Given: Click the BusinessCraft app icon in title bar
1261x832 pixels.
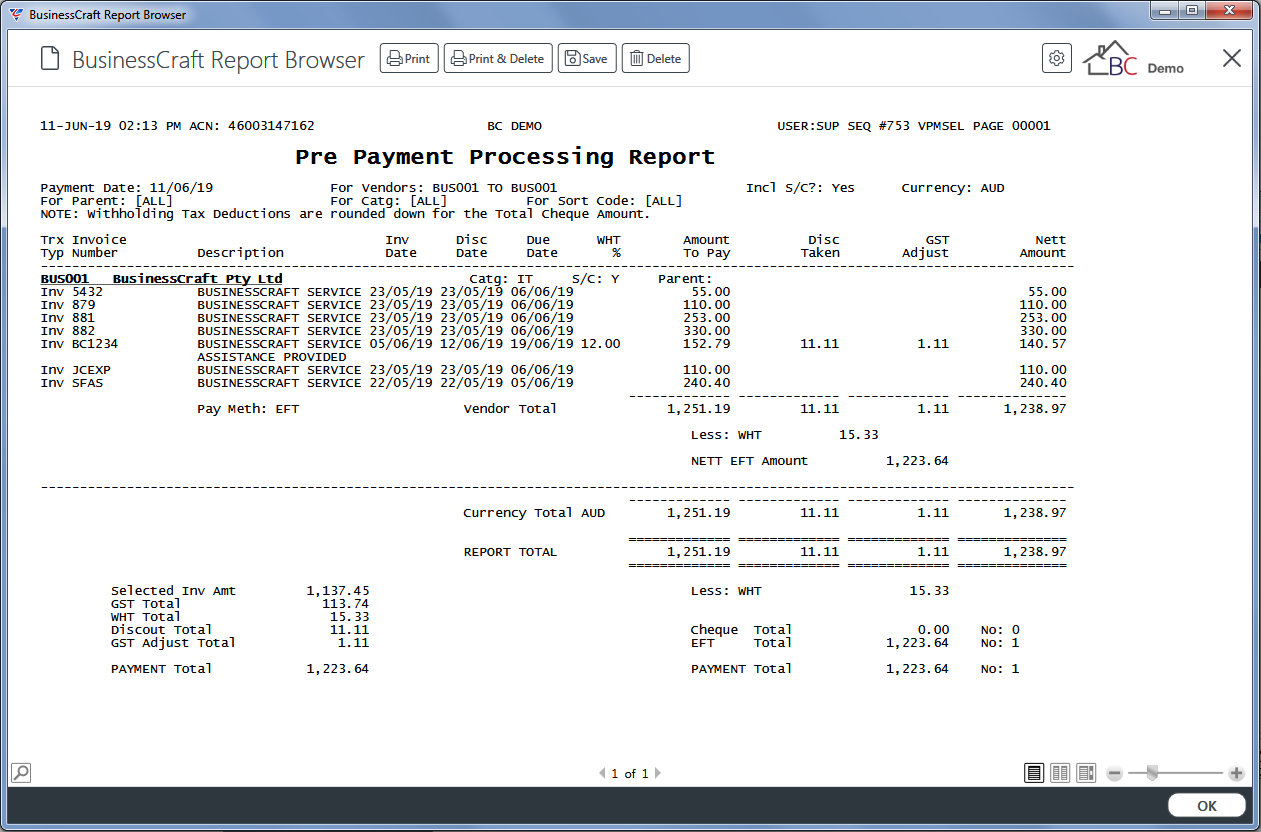Looking at the screenshot, I should click(x=16, y=15).
